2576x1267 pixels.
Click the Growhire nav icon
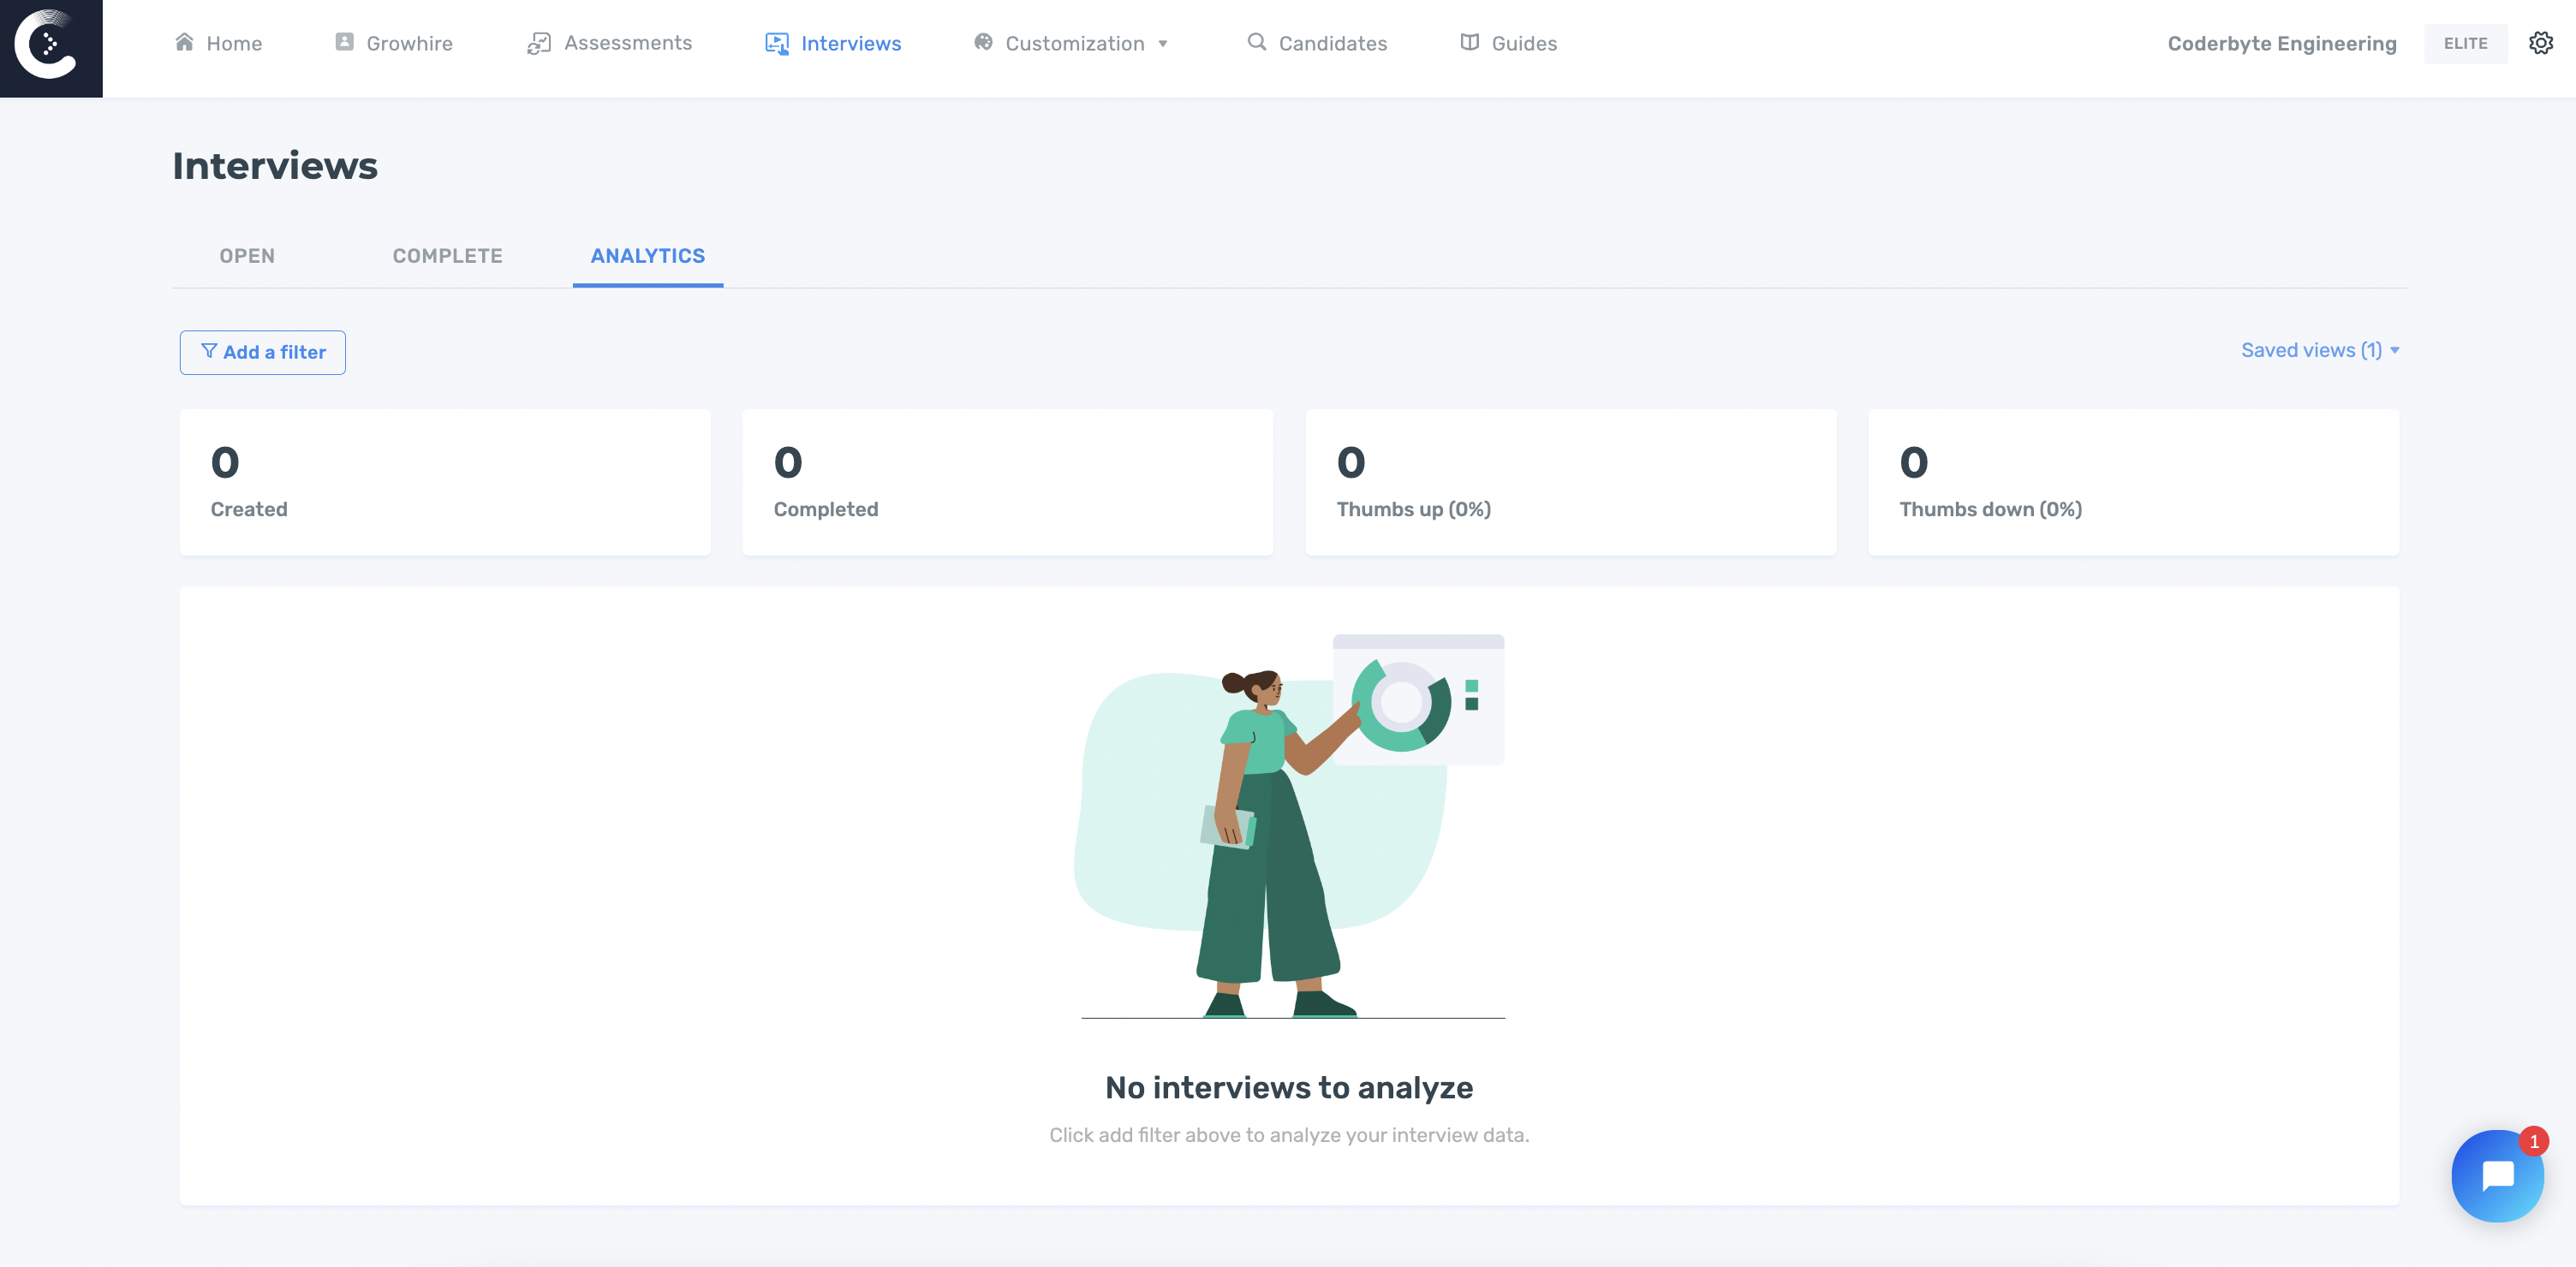coord(344,42)
